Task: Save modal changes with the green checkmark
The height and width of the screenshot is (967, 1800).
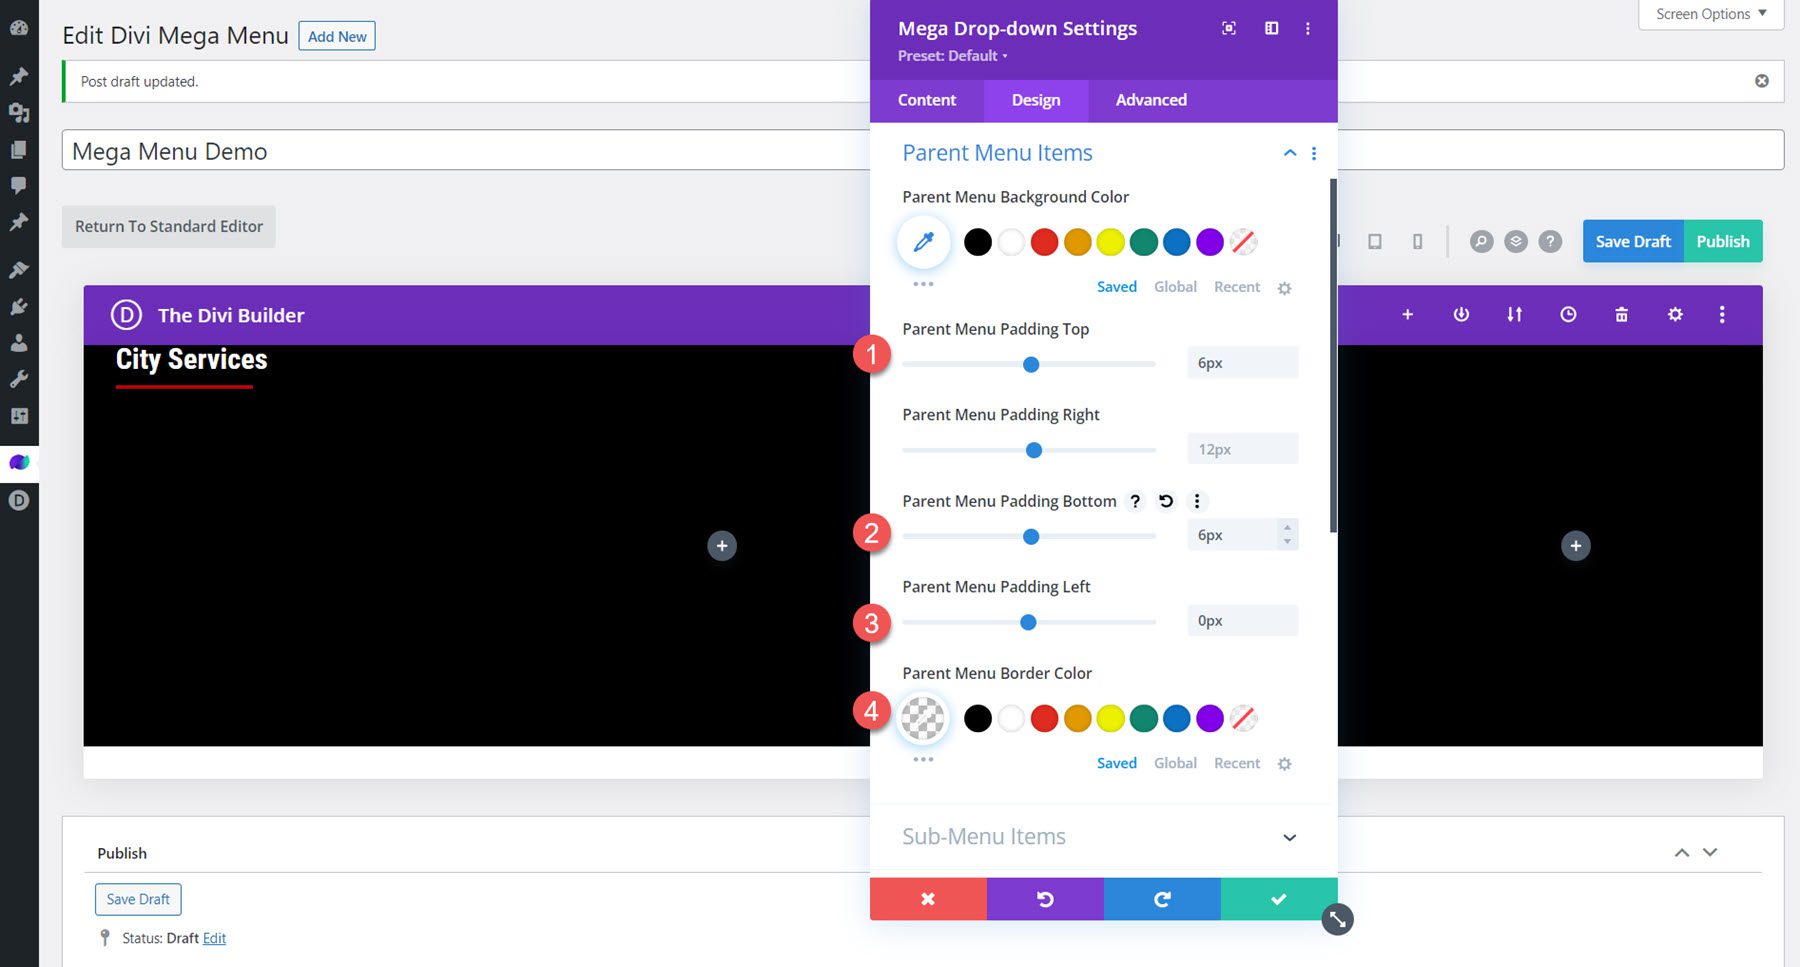Action: (1278, 898)
